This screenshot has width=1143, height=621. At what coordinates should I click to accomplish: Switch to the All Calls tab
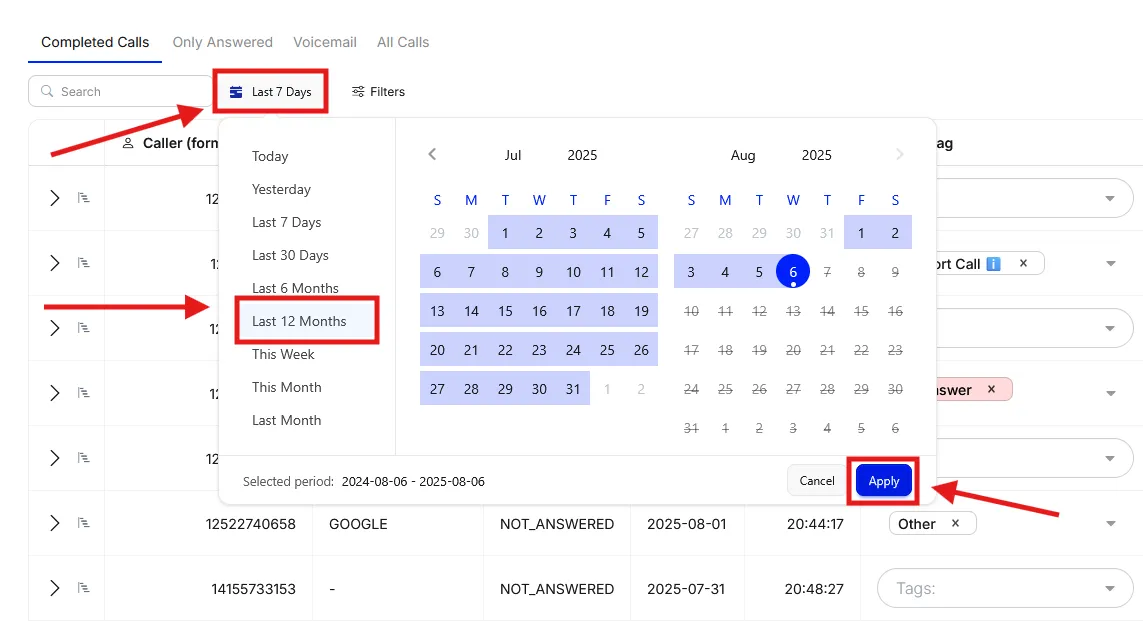coord(403,42)
